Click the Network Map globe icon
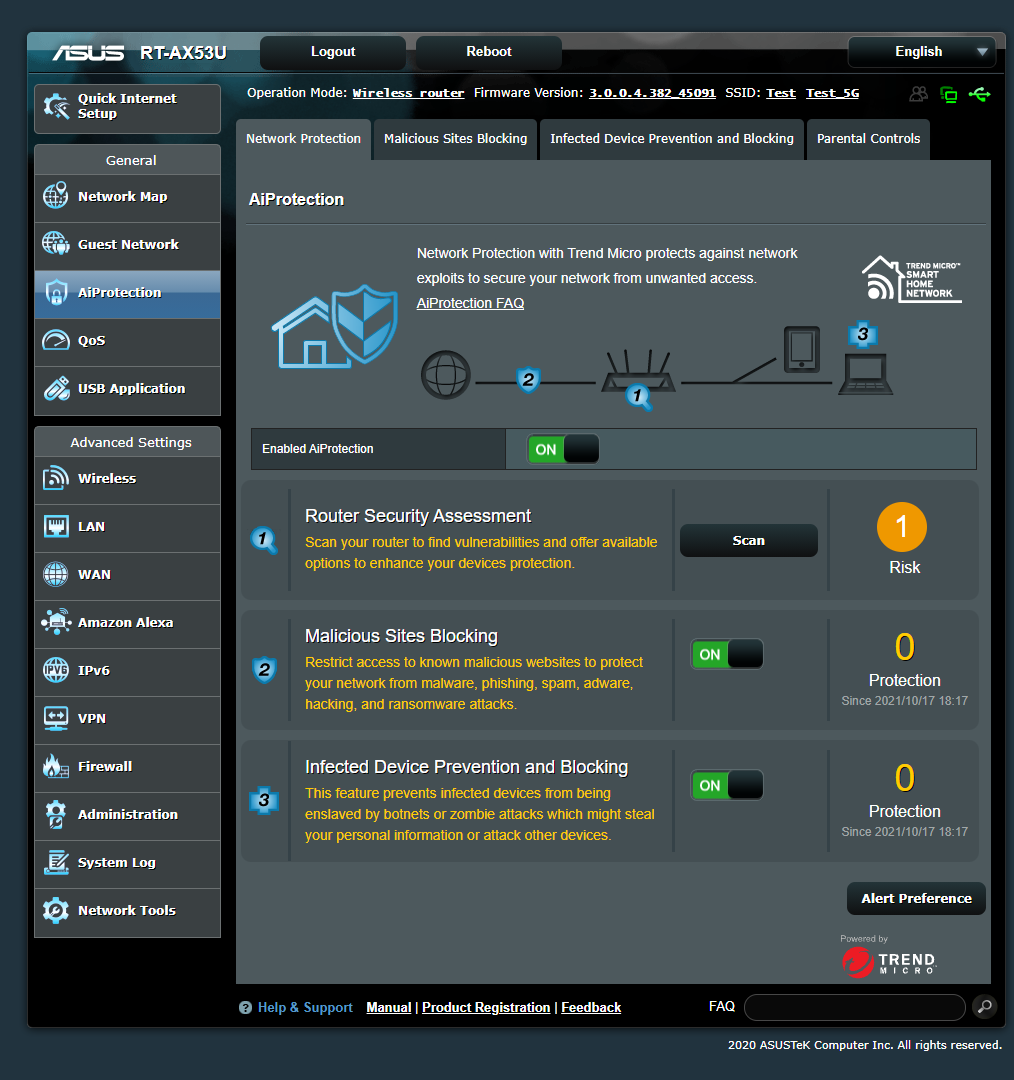This screenshot has height=1080, width=1014. (x=56, y=196)
